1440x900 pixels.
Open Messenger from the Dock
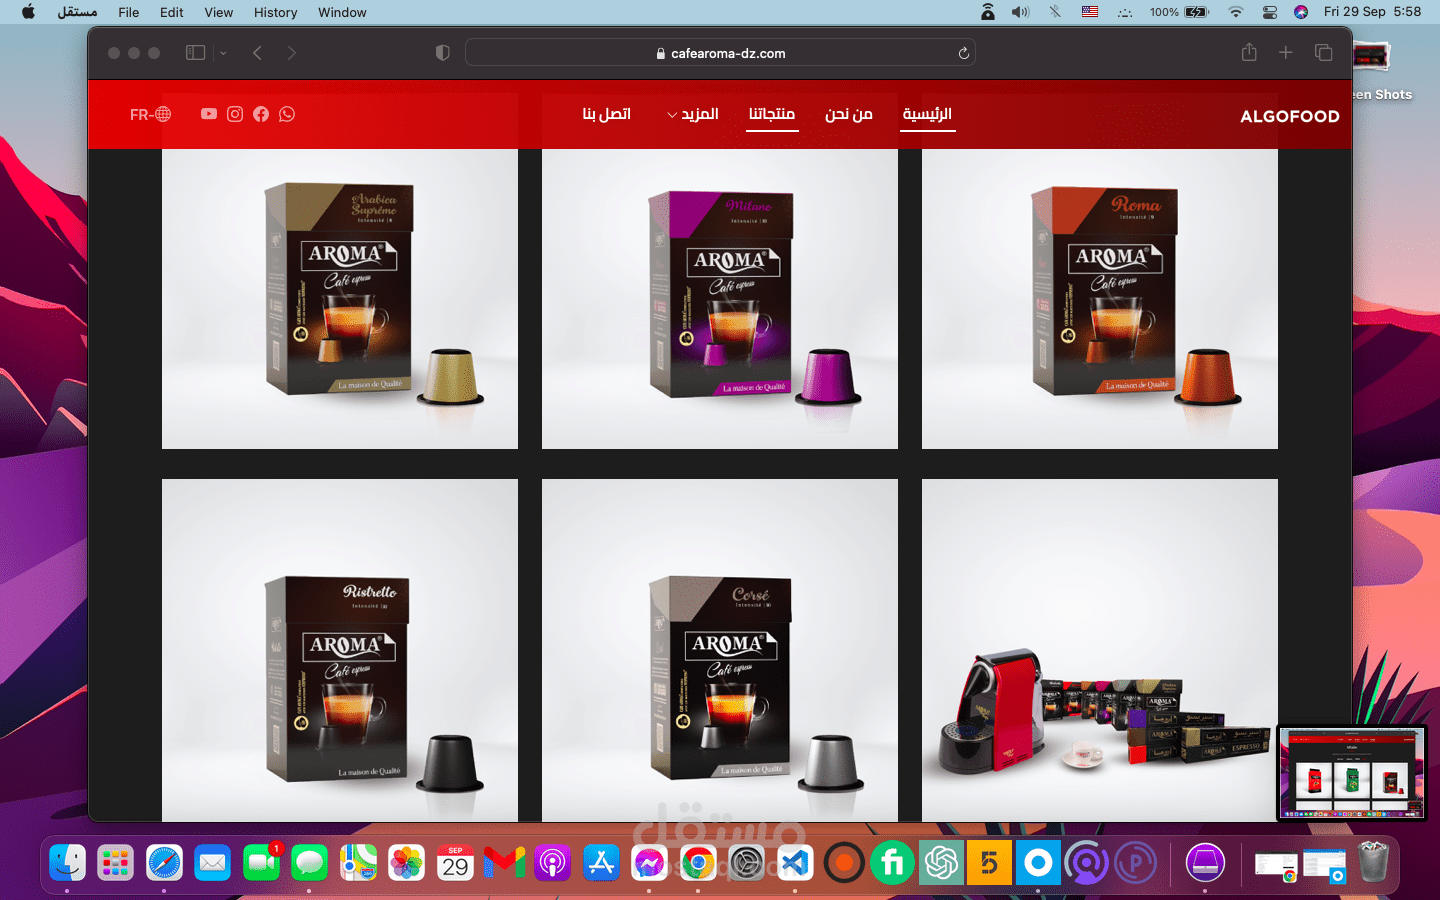click(649, 863)
